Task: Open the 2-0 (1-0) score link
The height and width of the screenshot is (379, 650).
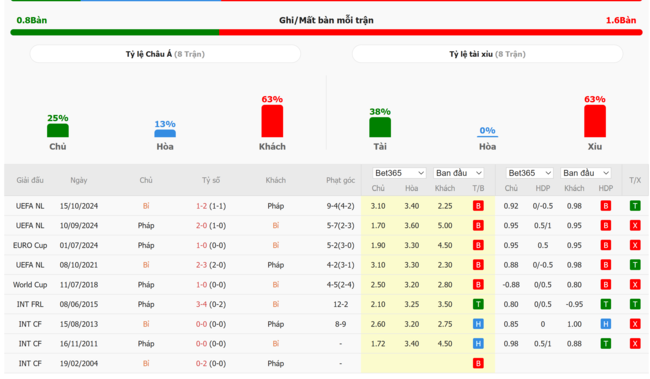Action: [211, 226]
